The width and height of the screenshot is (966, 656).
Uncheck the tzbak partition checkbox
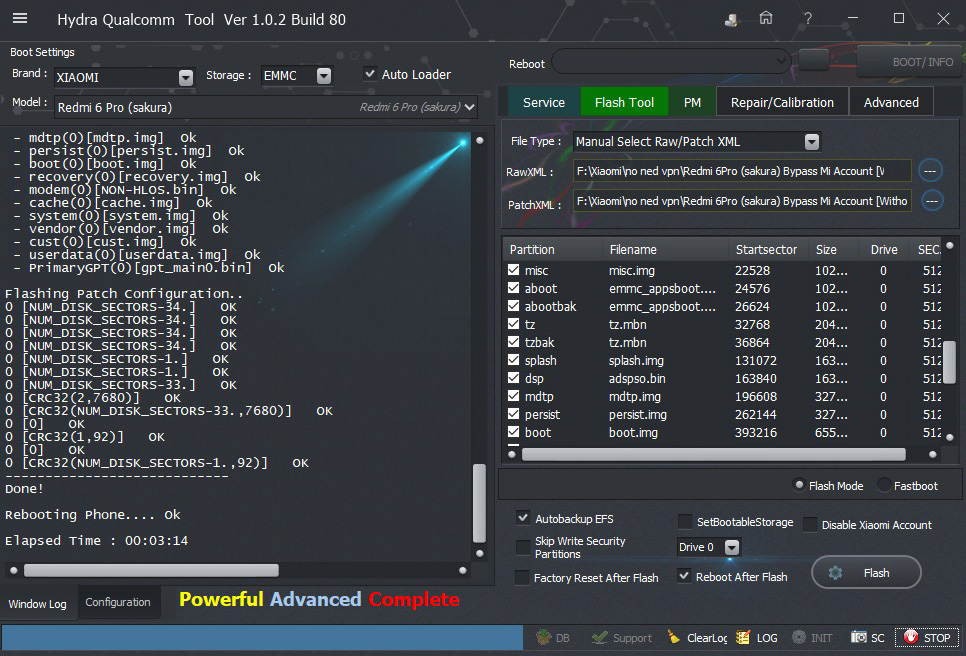pos(513,341)
